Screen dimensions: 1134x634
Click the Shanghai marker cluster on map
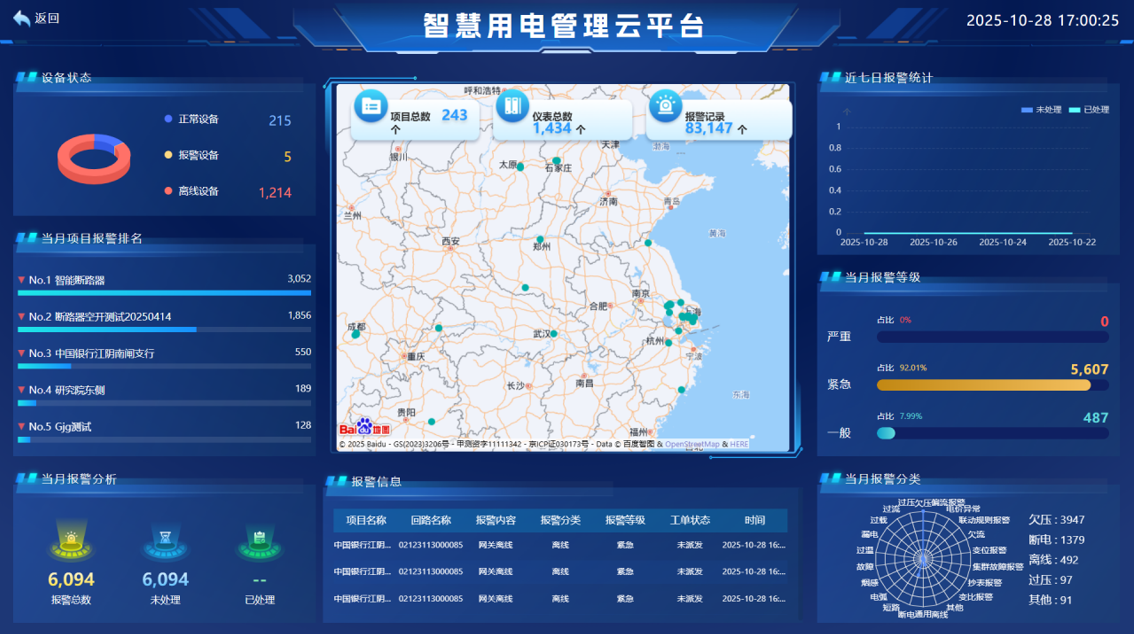click(683, 314)
